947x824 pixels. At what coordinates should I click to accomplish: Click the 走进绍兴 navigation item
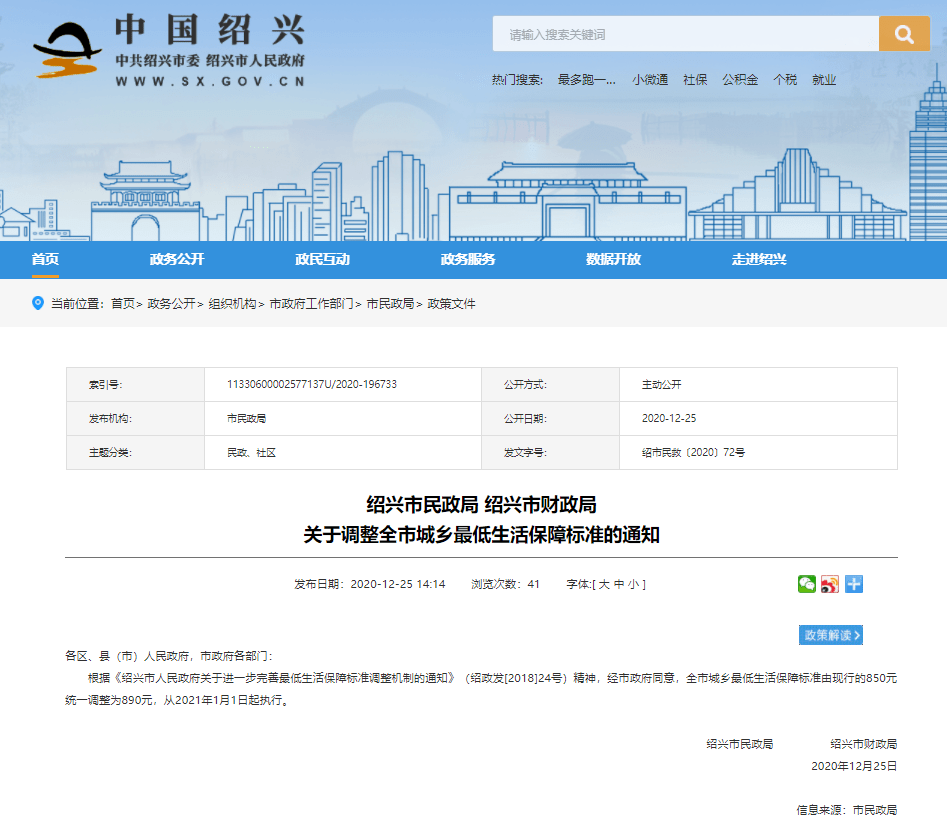click(759, 260)
